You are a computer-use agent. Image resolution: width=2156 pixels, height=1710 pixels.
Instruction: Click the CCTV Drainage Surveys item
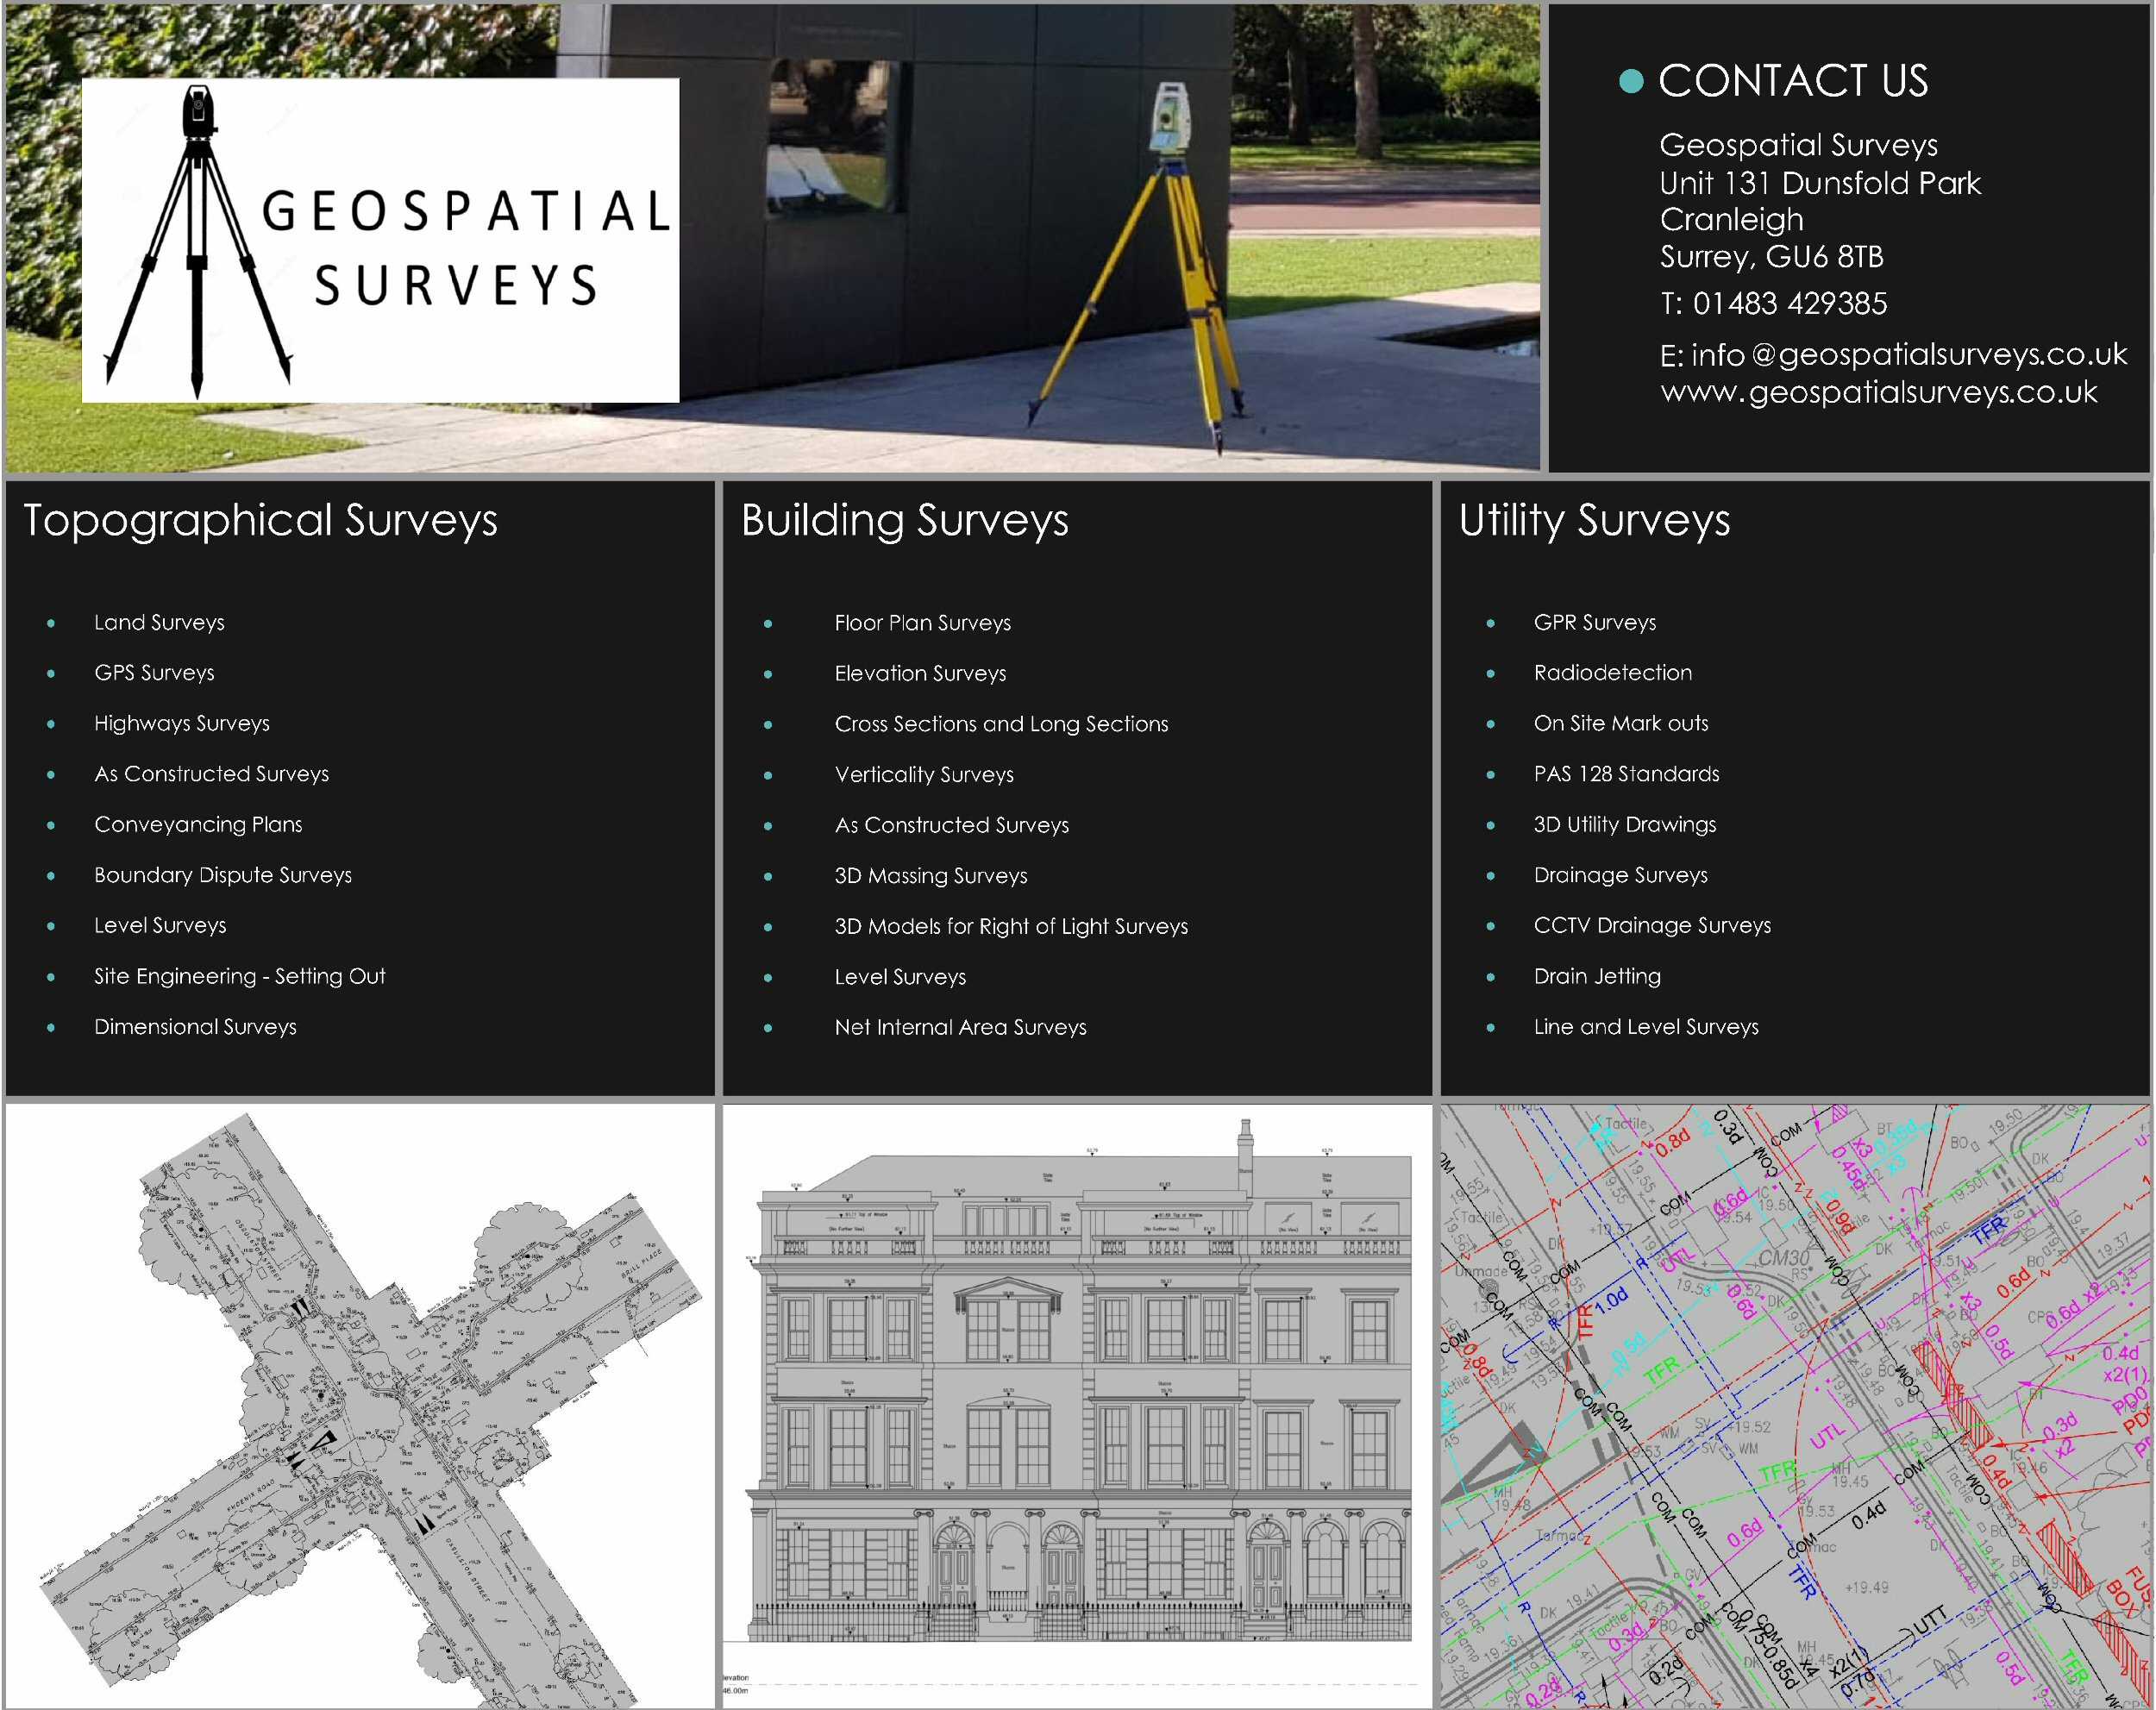tap(1652, 925)
